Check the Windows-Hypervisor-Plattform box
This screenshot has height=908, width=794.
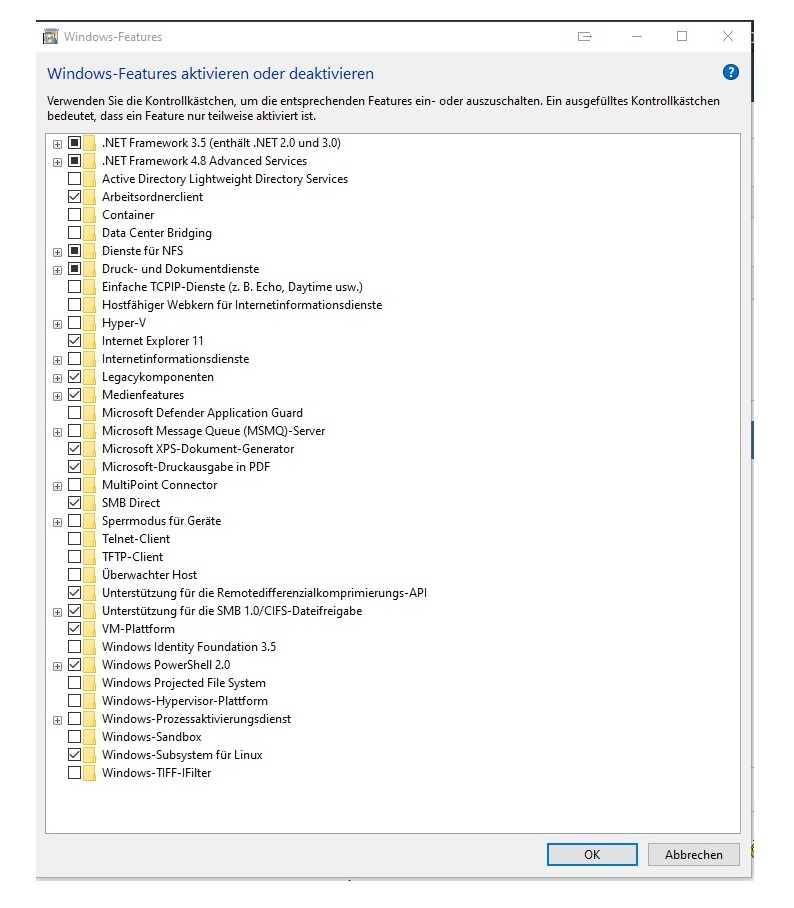(74, 701)
